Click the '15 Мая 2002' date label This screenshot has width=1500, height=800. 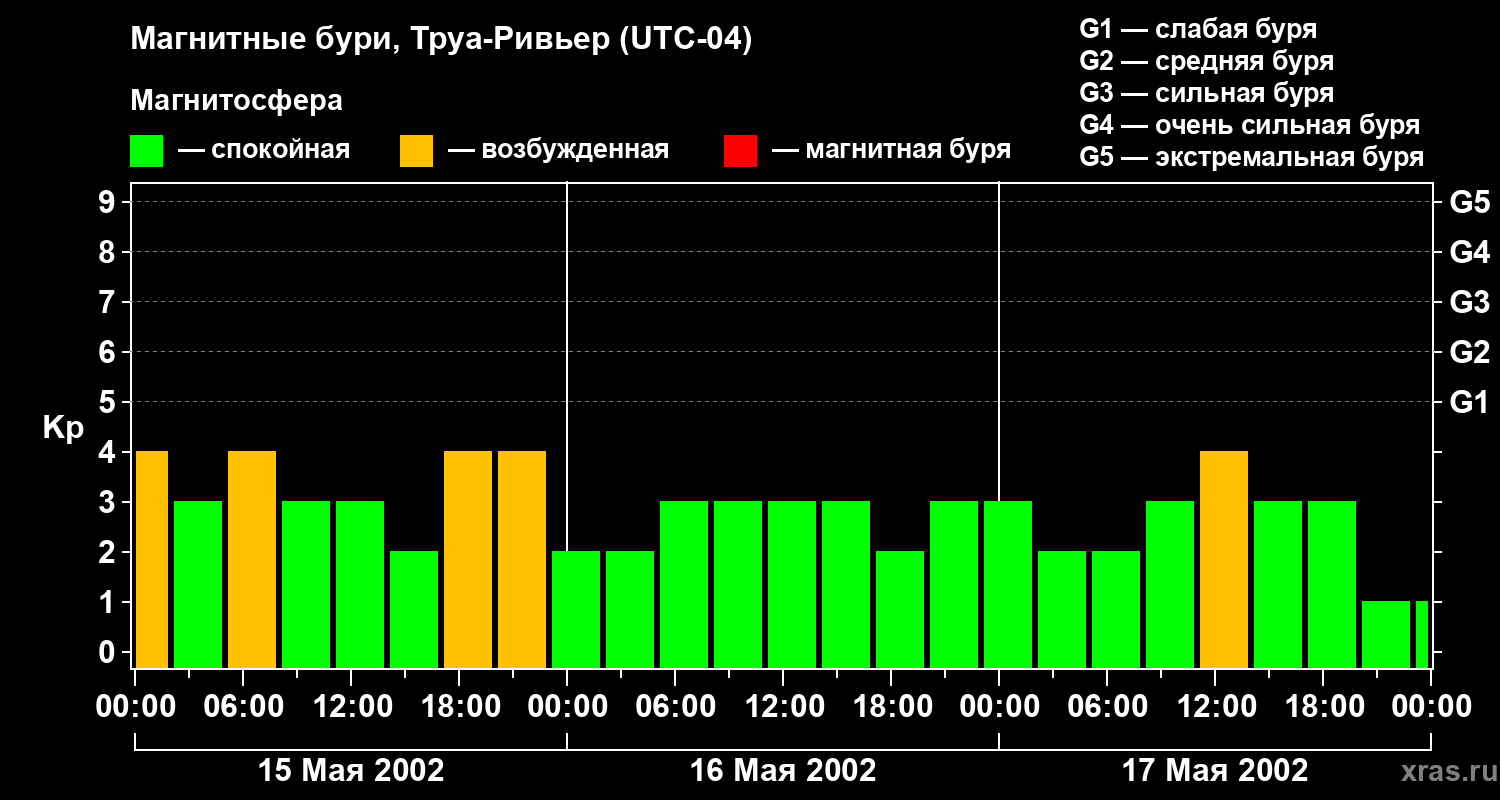[x=351, y=770]
